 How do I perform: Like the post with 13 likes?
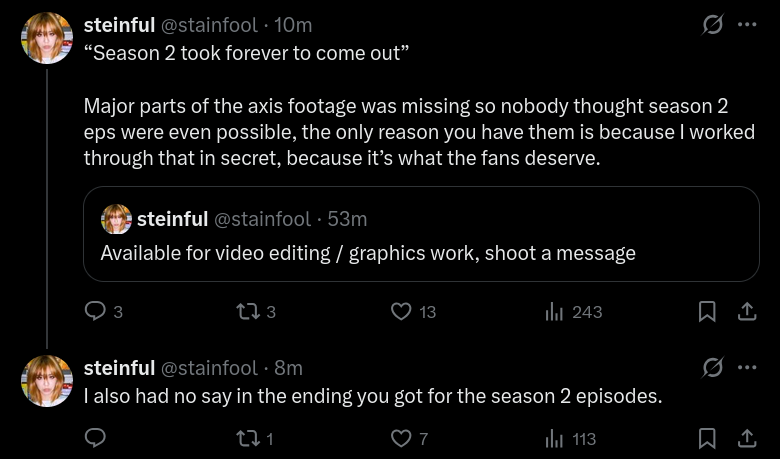pyautogui.click(x=401, y=312)
